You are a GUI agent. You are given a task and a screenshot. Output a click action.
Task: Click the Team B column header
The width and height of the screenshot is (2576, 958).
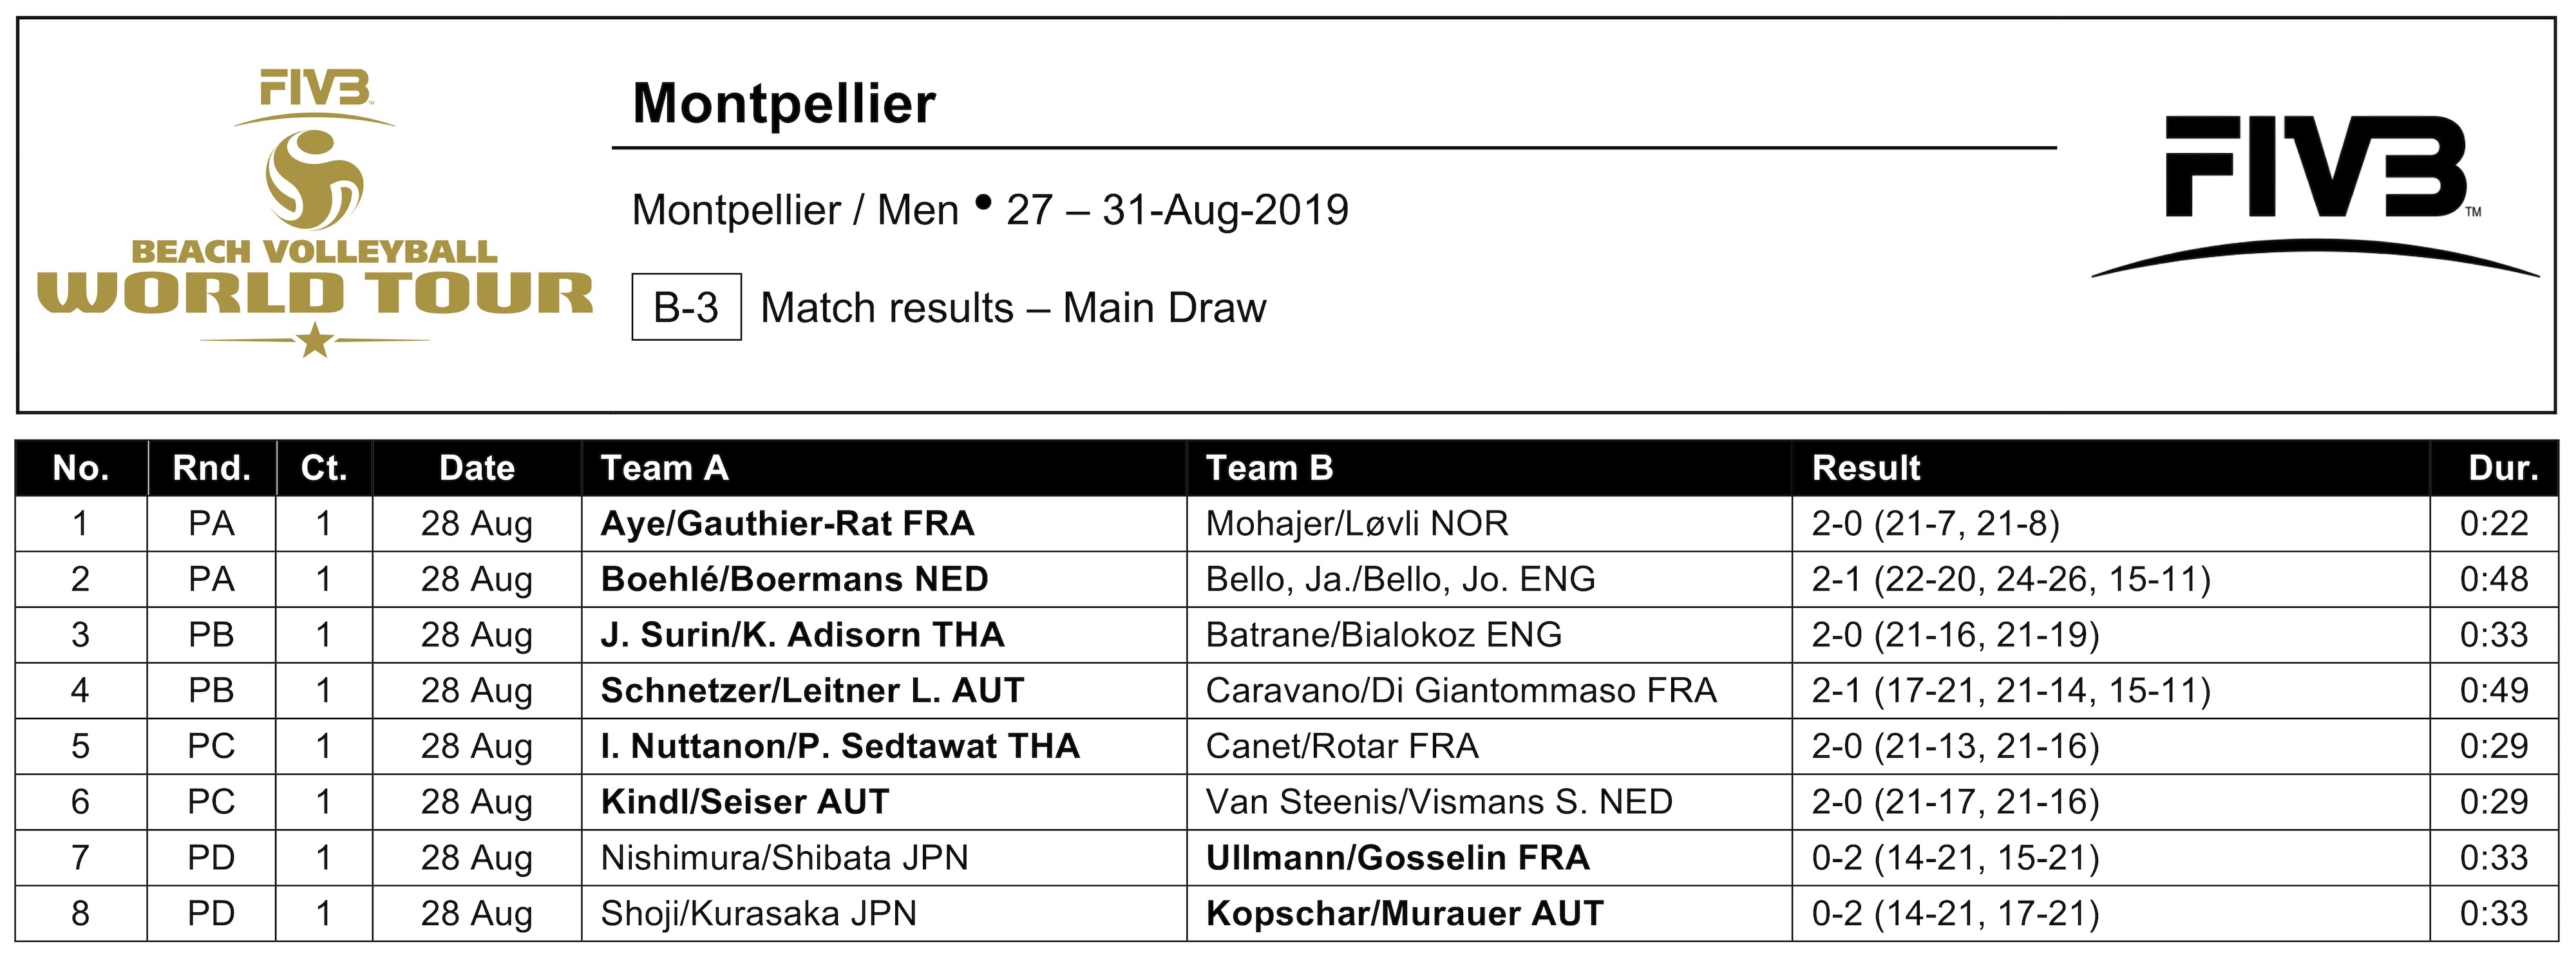1269,468
